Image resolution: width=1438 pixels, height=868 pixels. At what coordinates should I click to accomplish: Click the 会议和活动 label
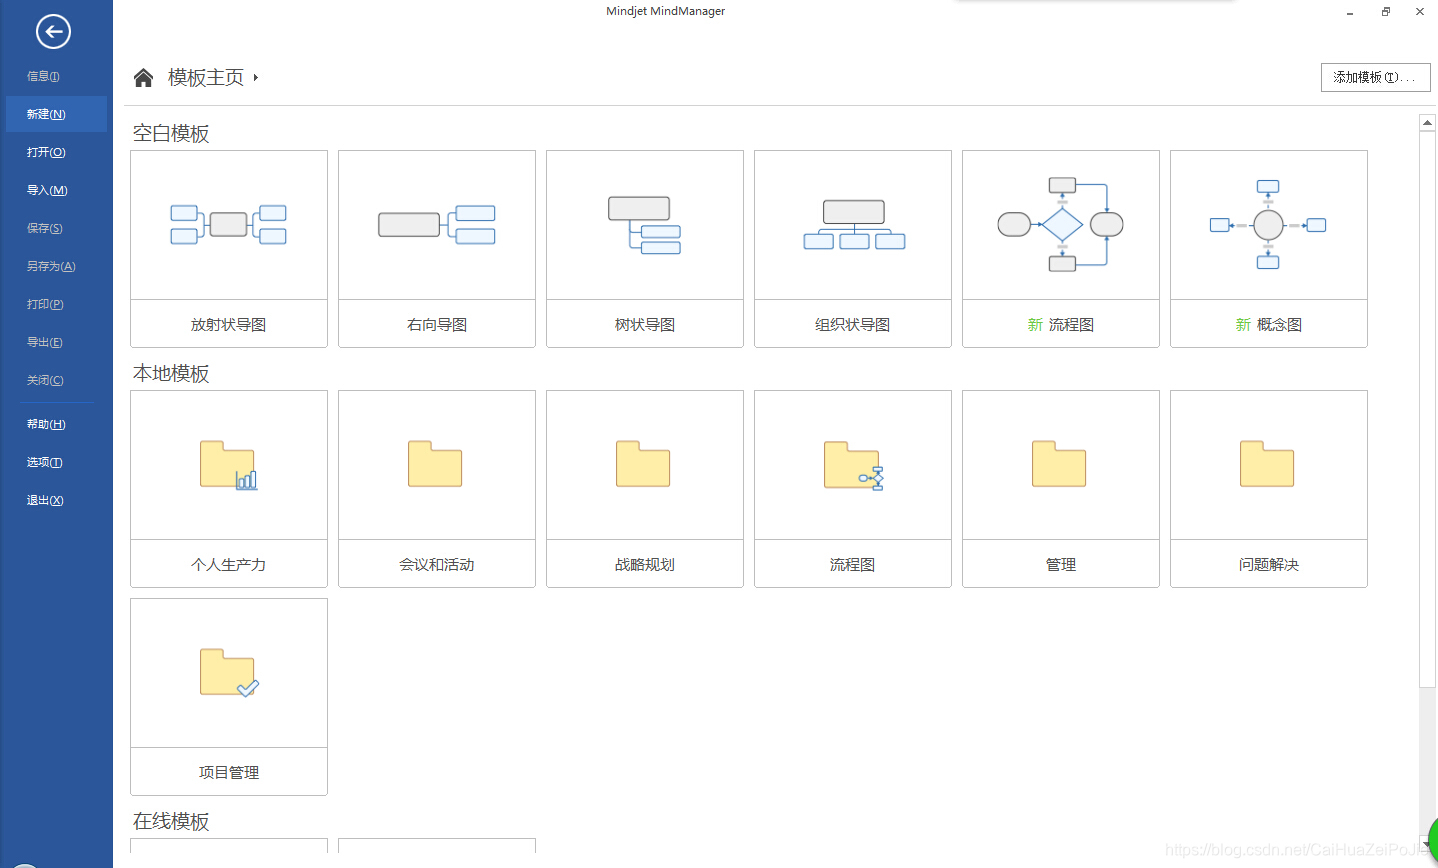pos(437,564)
